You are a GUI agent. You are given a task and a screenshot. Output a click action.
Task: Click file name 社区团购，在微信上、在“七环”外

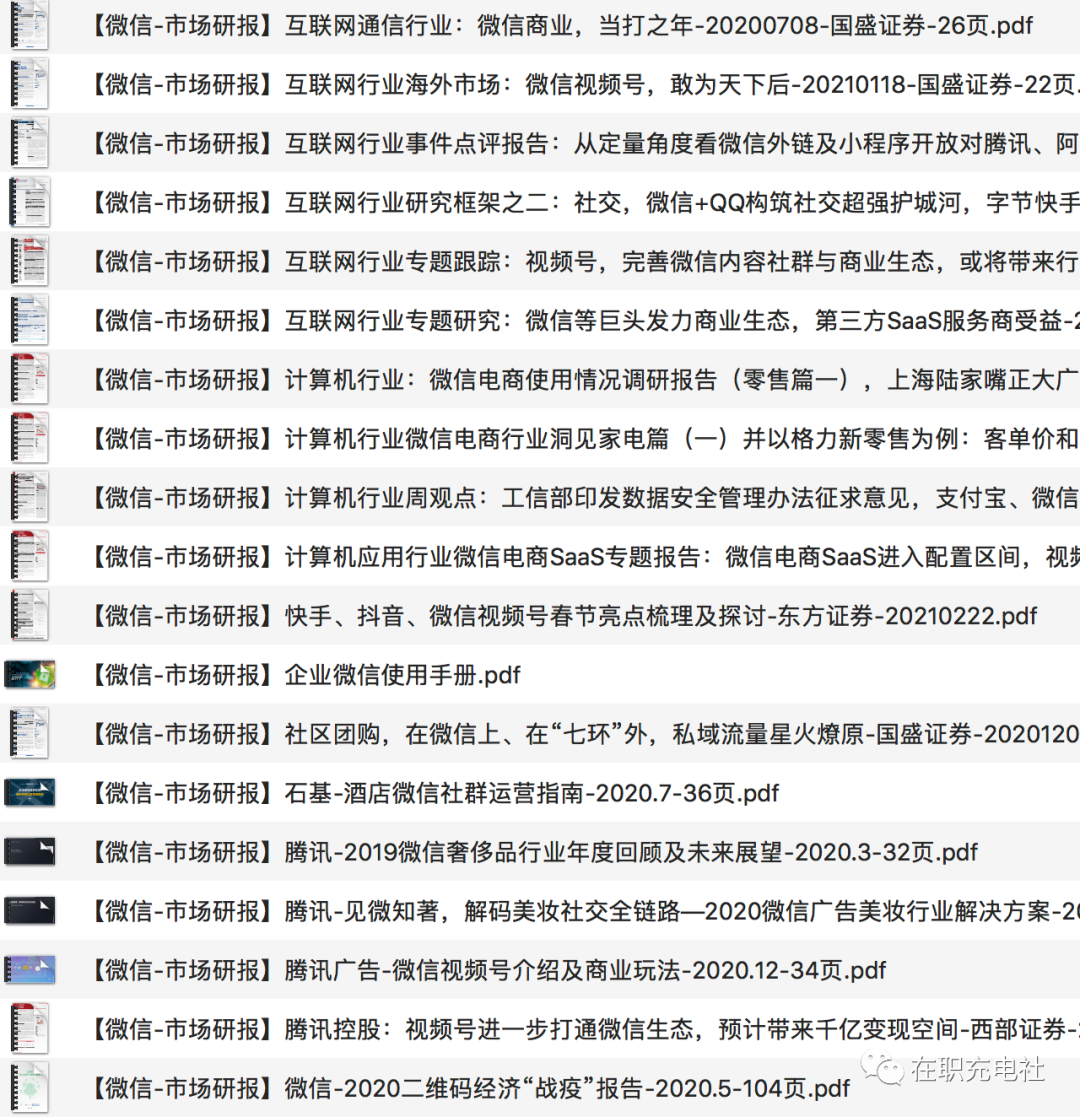tap(586, 734)
